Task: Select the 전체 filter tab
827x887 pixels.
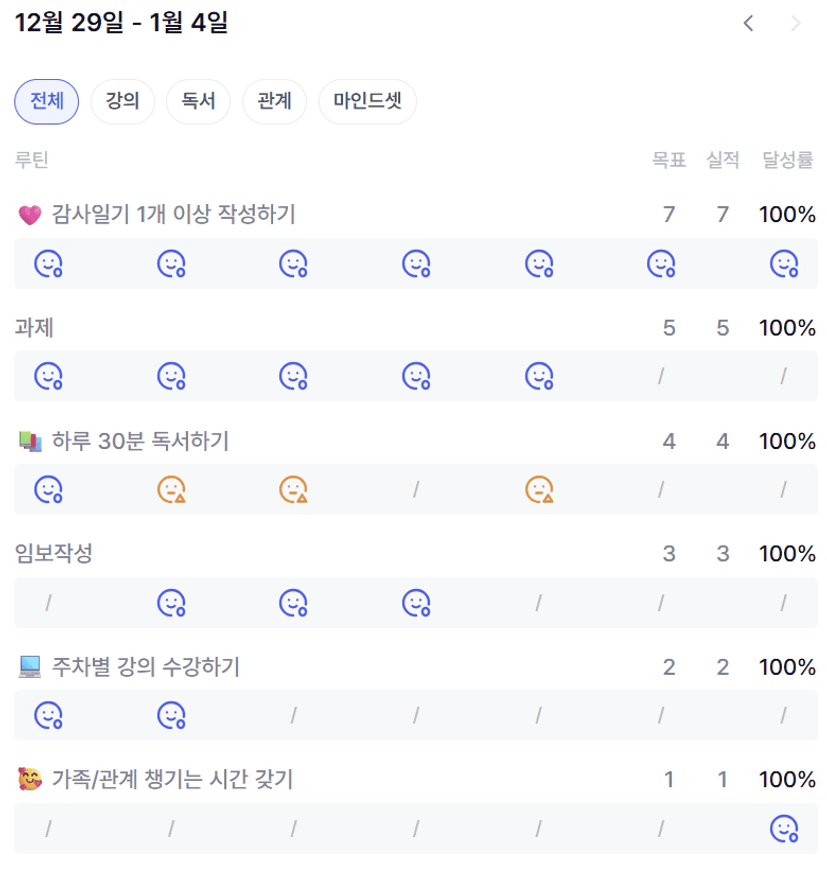Action: [x=46, y=101]
